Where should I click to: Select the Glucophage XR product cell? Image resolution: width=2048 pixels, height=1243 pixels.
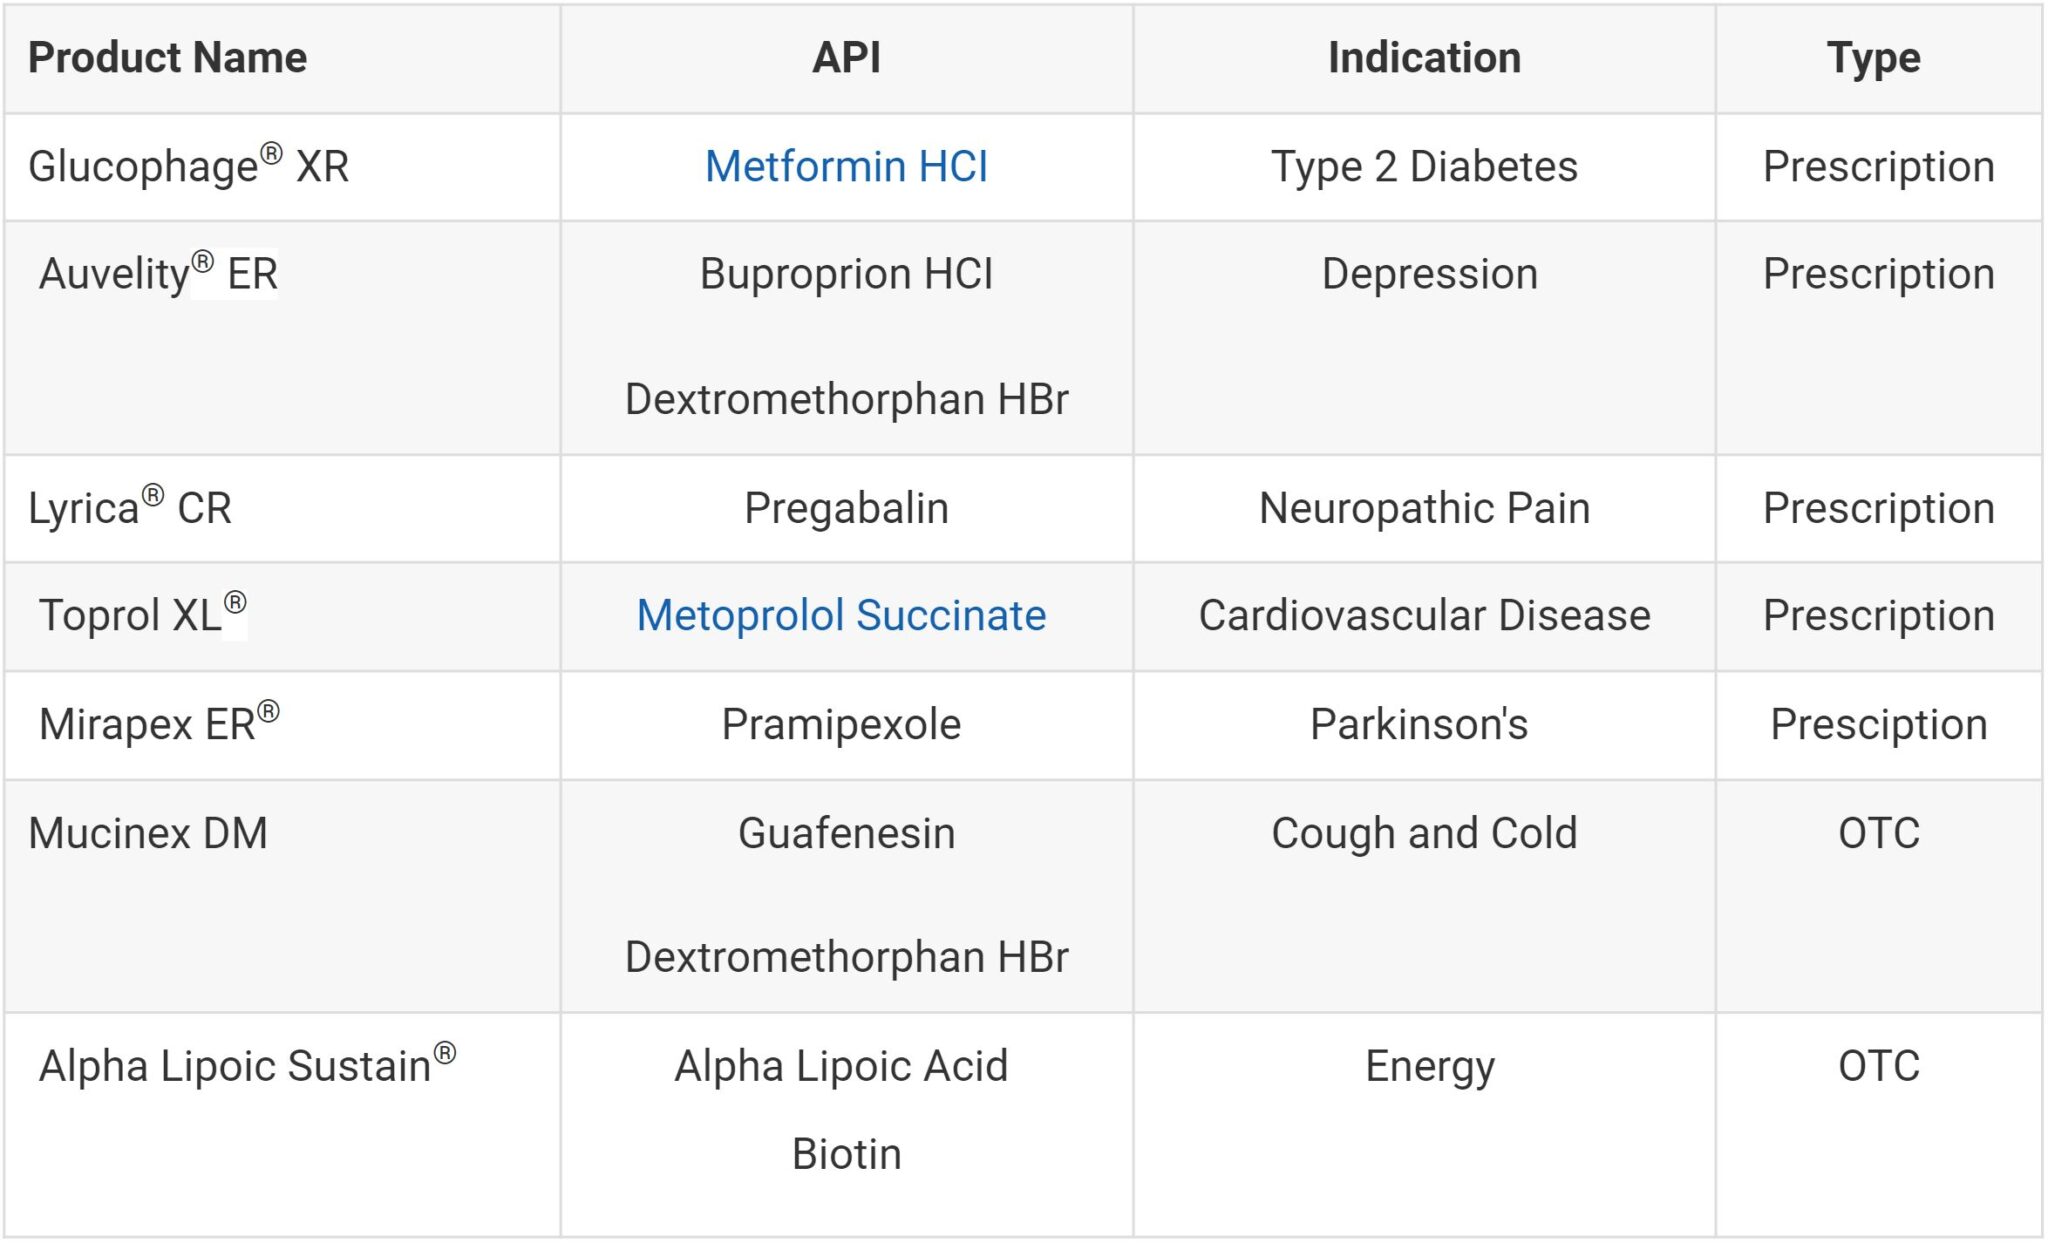(188, 166)
